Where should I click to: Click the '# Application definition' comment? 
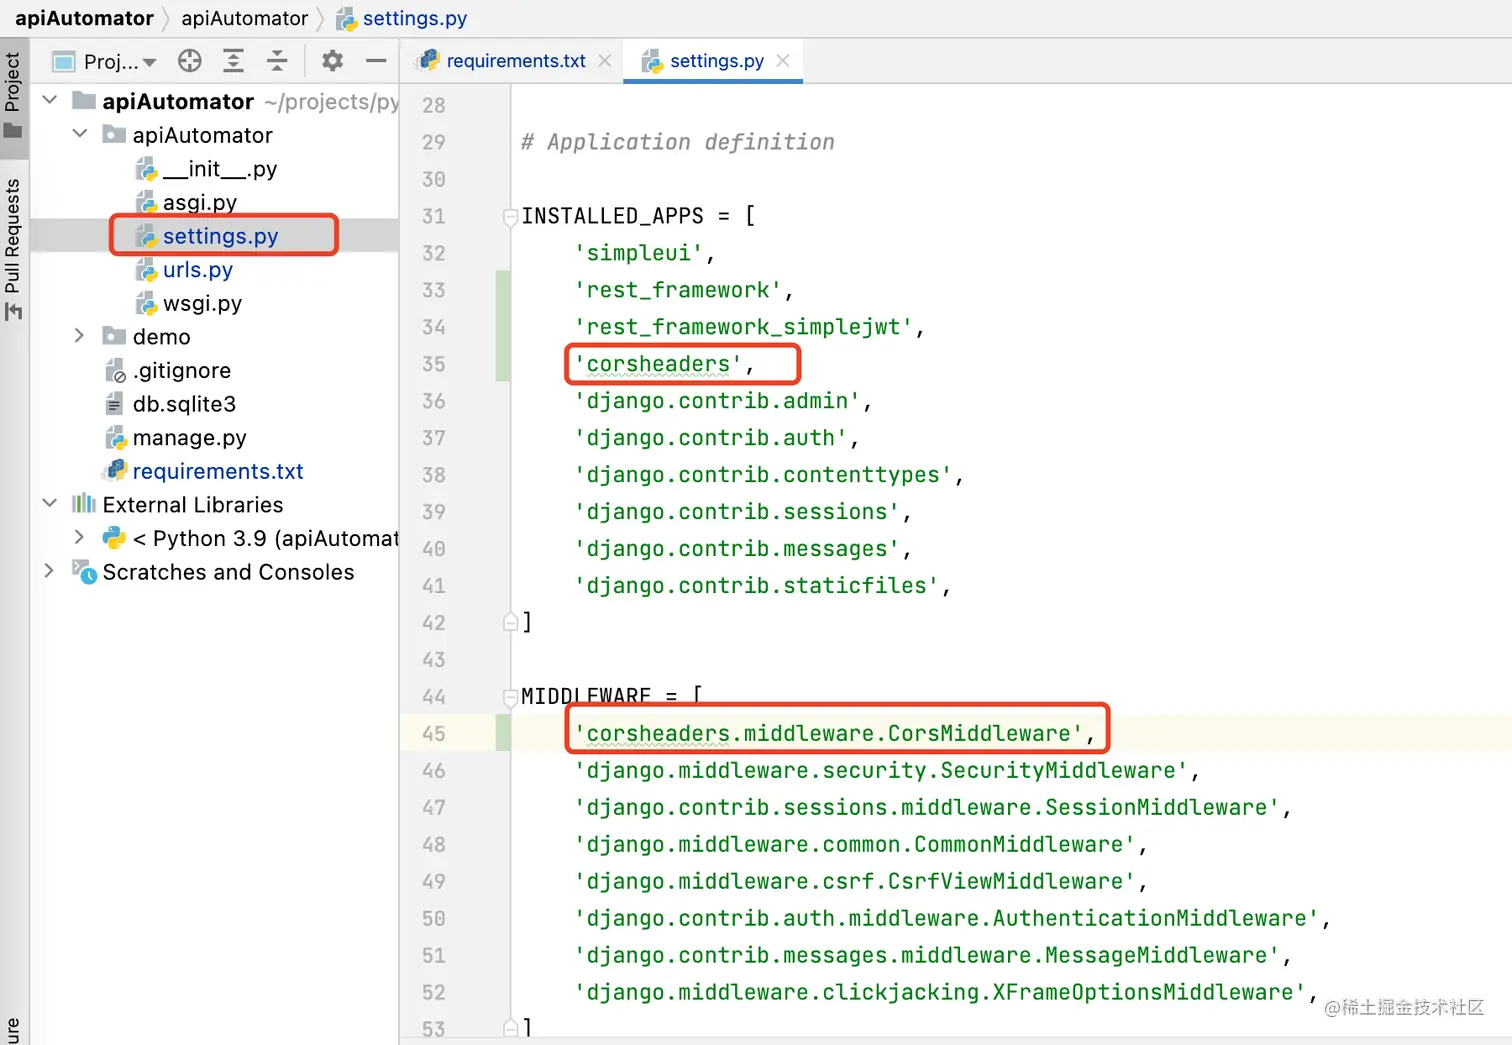678,142
